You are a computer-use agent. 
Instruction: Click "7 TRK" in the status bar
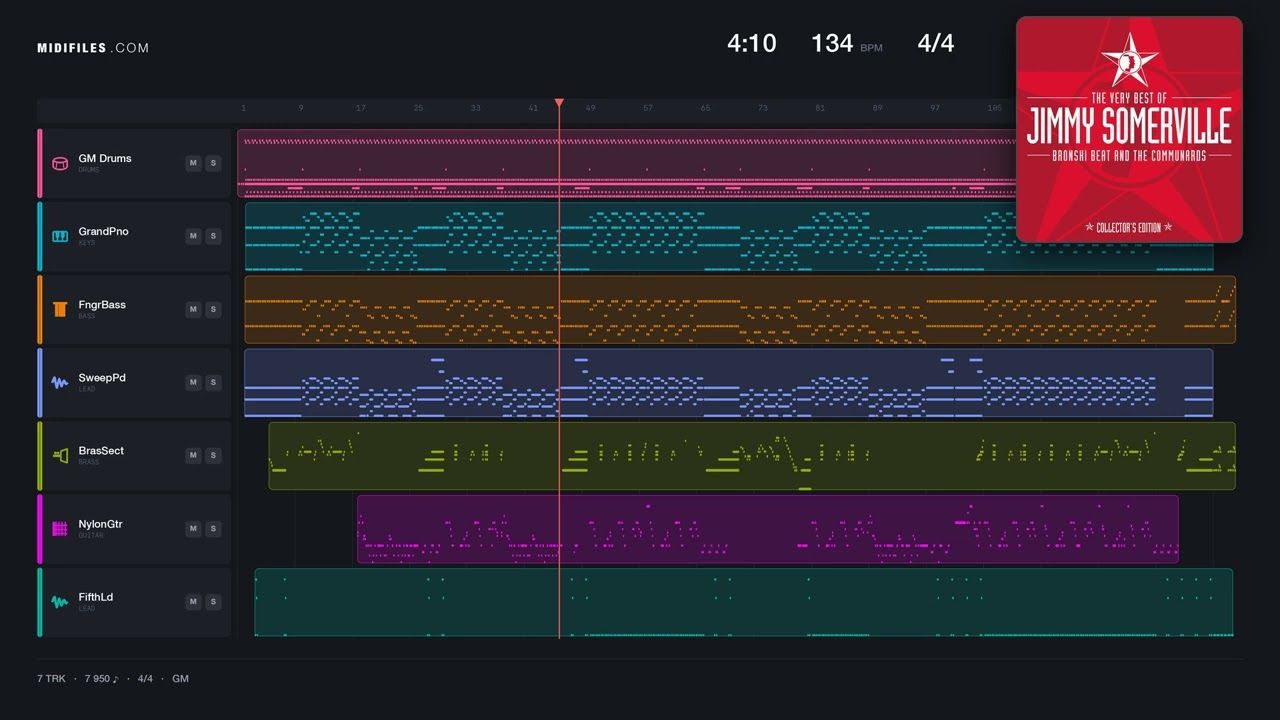51,678
